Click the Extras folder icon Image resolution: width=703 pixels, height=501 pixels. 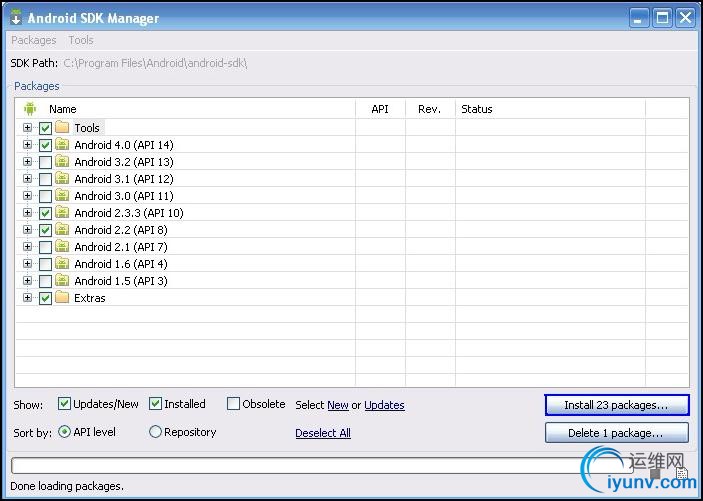point(62,298)
